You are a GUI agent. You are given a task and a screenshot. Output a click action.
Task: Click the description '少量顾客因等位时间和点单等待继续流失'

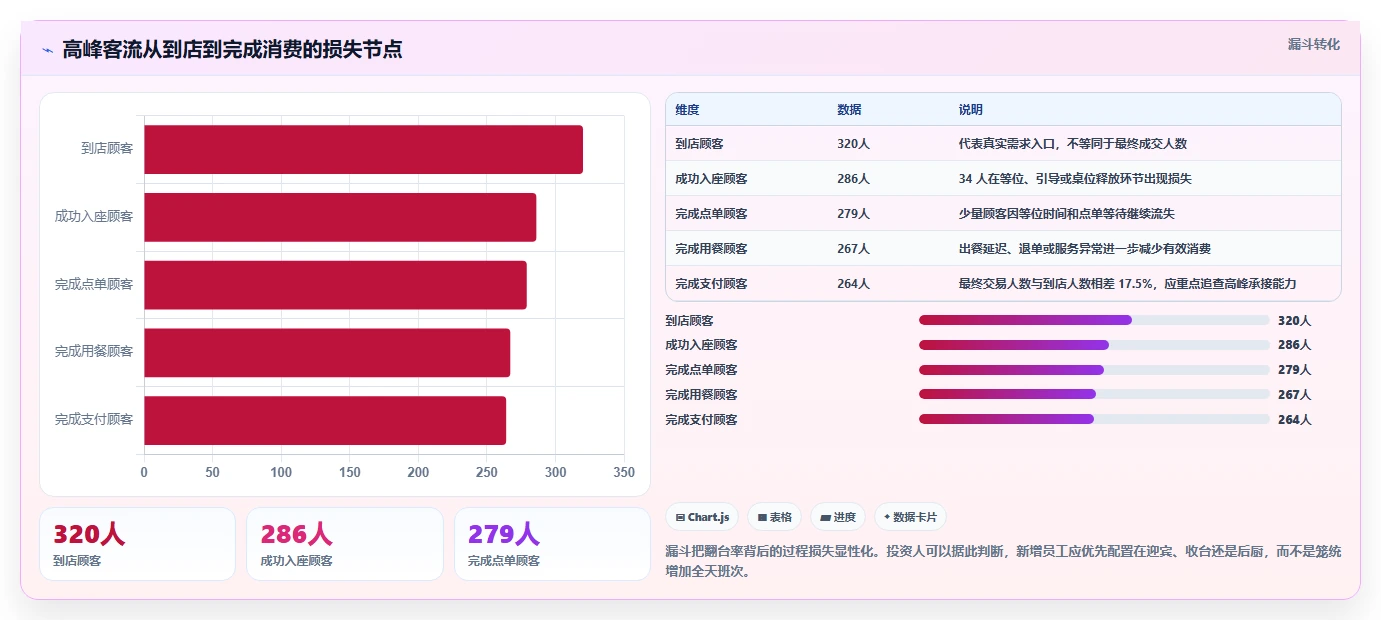click(x=1066, y=214)
